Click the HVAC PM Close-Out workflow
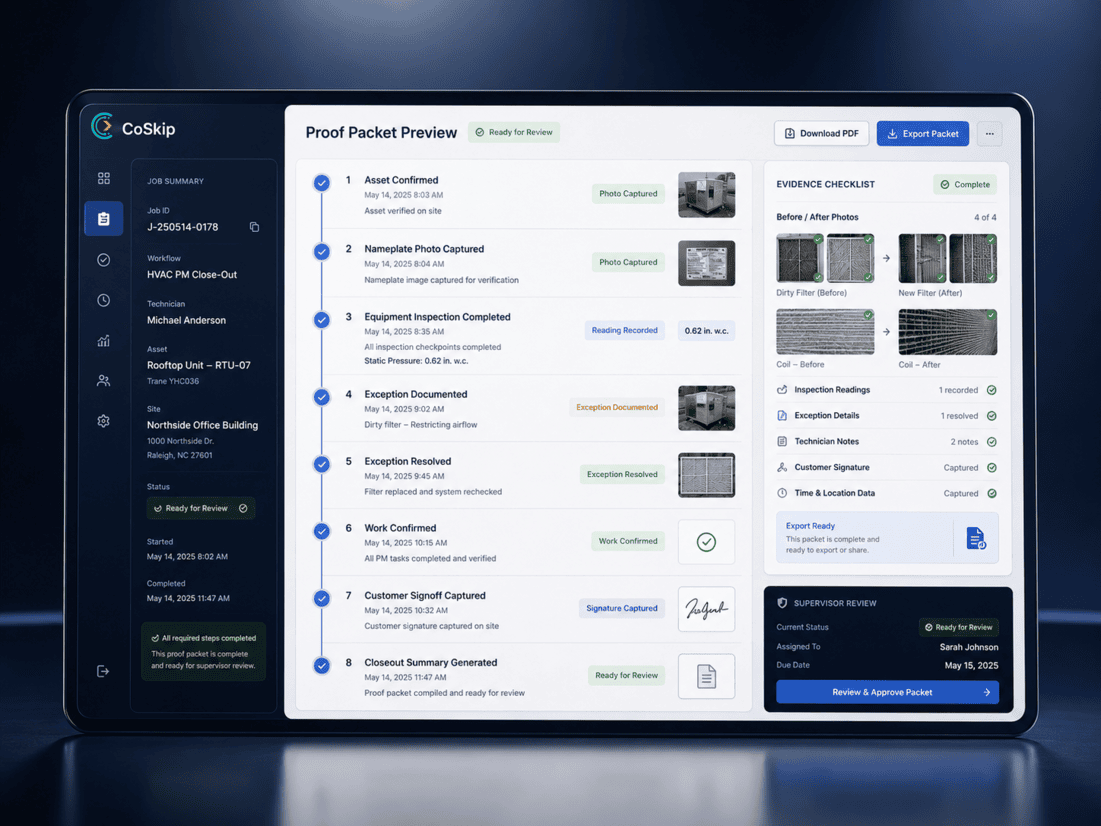1101x826 pixels. click(192, 275)
